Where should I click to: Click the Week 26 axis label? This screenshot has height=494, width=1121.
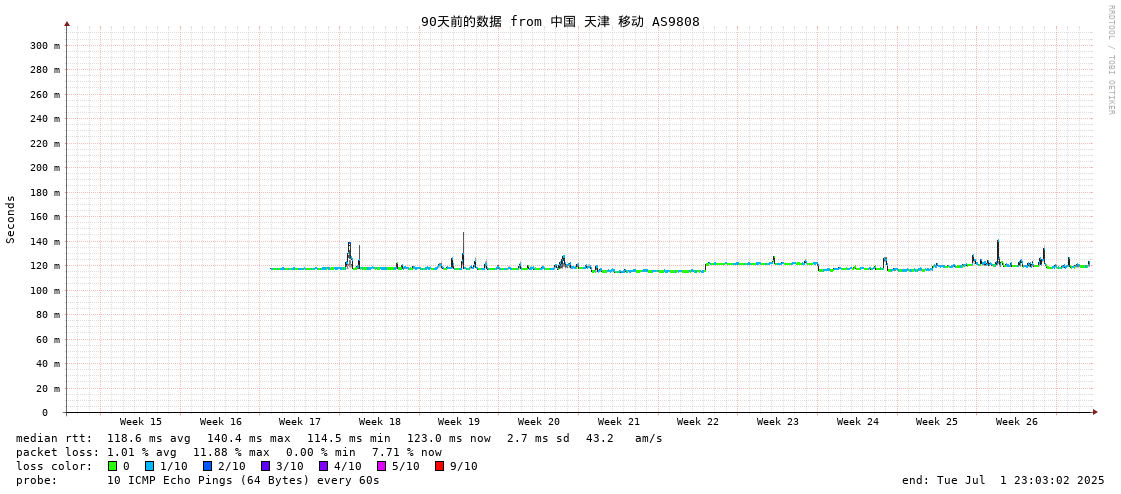point(1017,422)
